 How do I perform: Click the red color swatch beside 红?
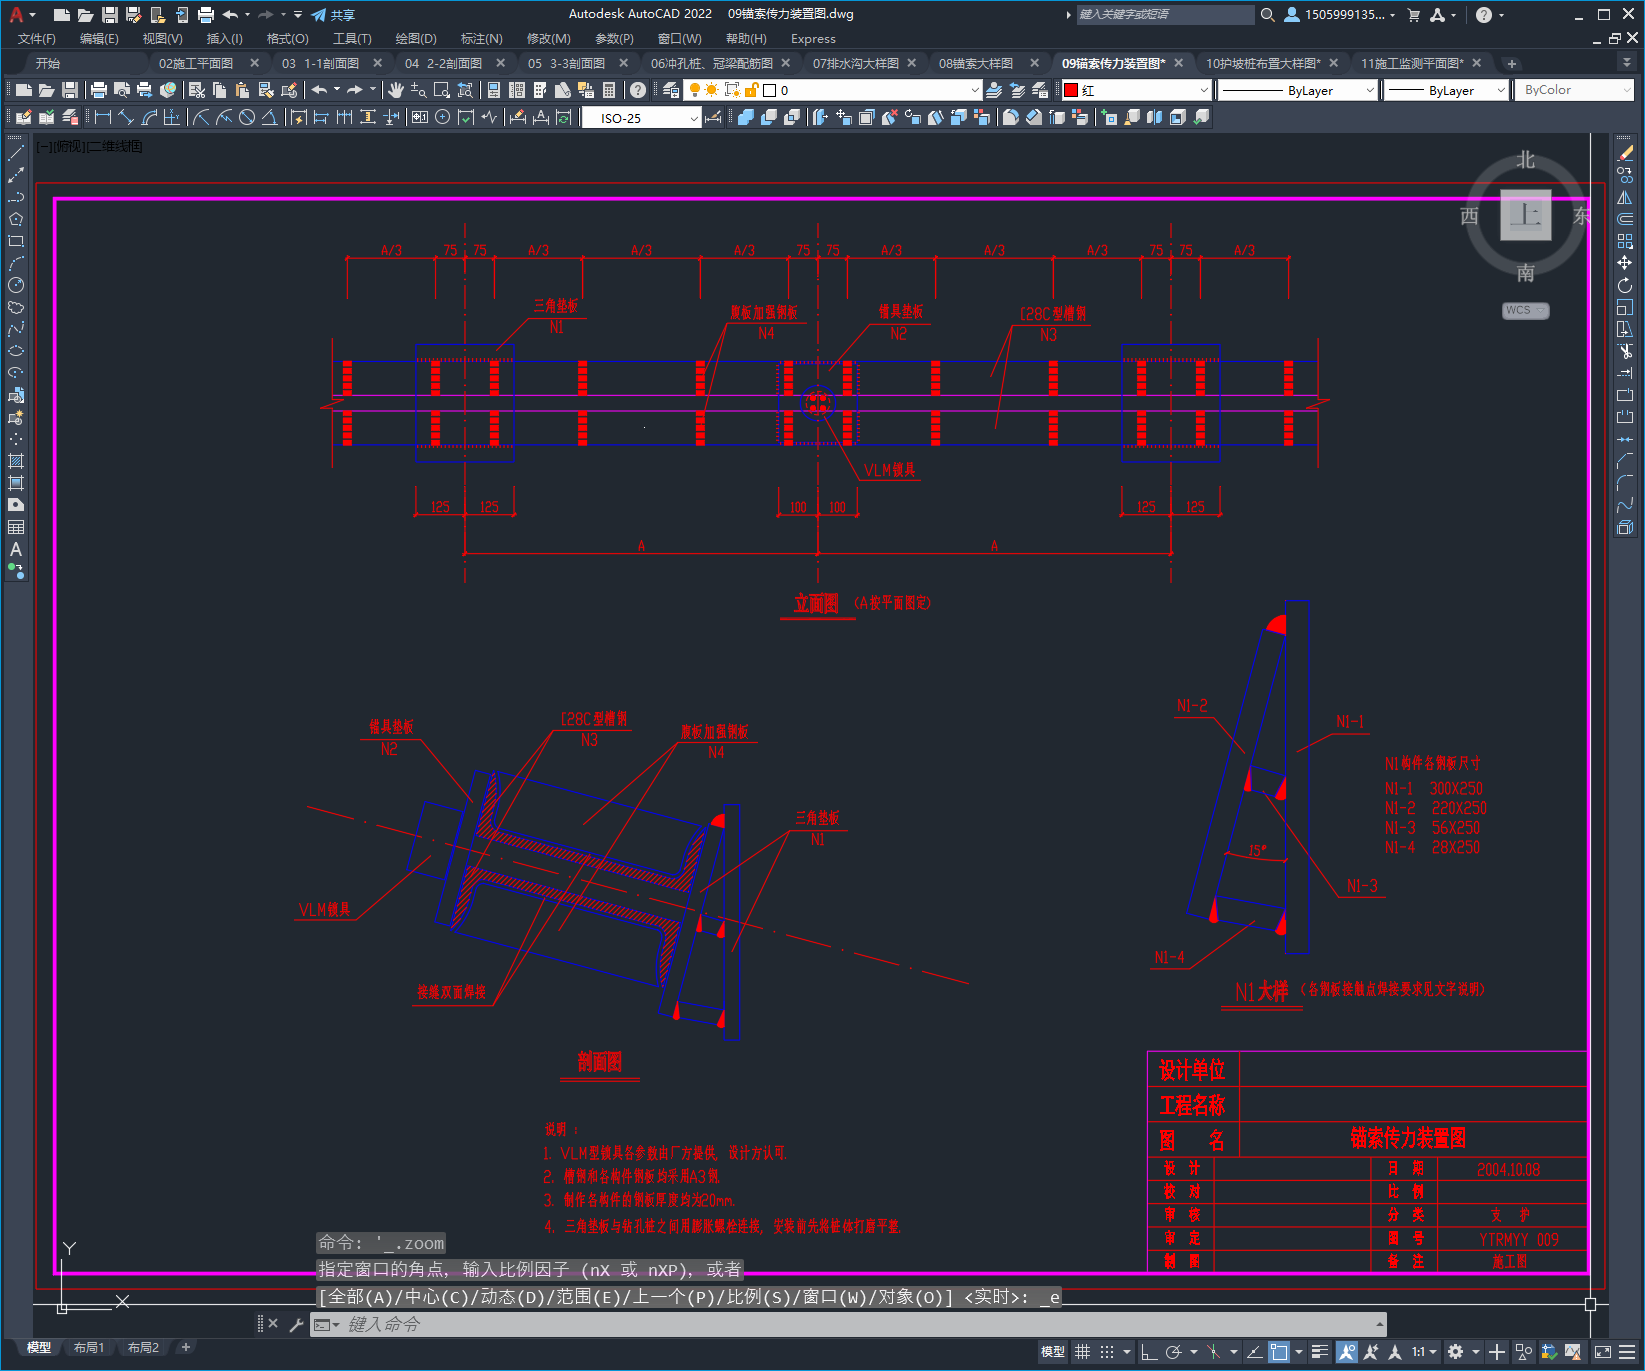pyautogui.click(x=1071, y=90)
